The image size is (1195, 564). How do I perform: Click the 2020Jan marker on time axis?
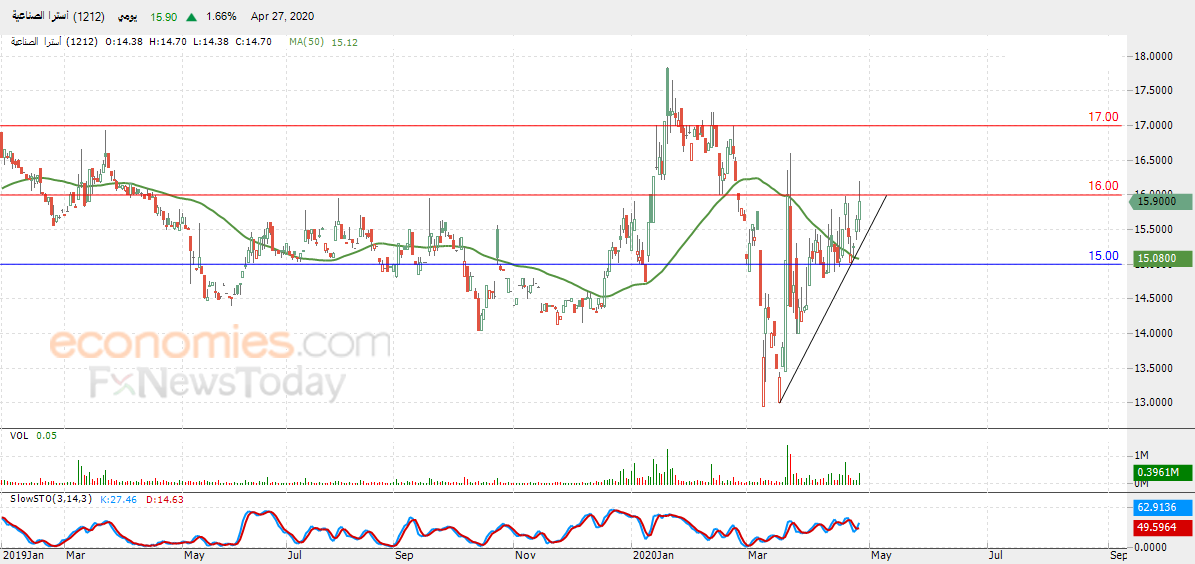coord(654,556)
